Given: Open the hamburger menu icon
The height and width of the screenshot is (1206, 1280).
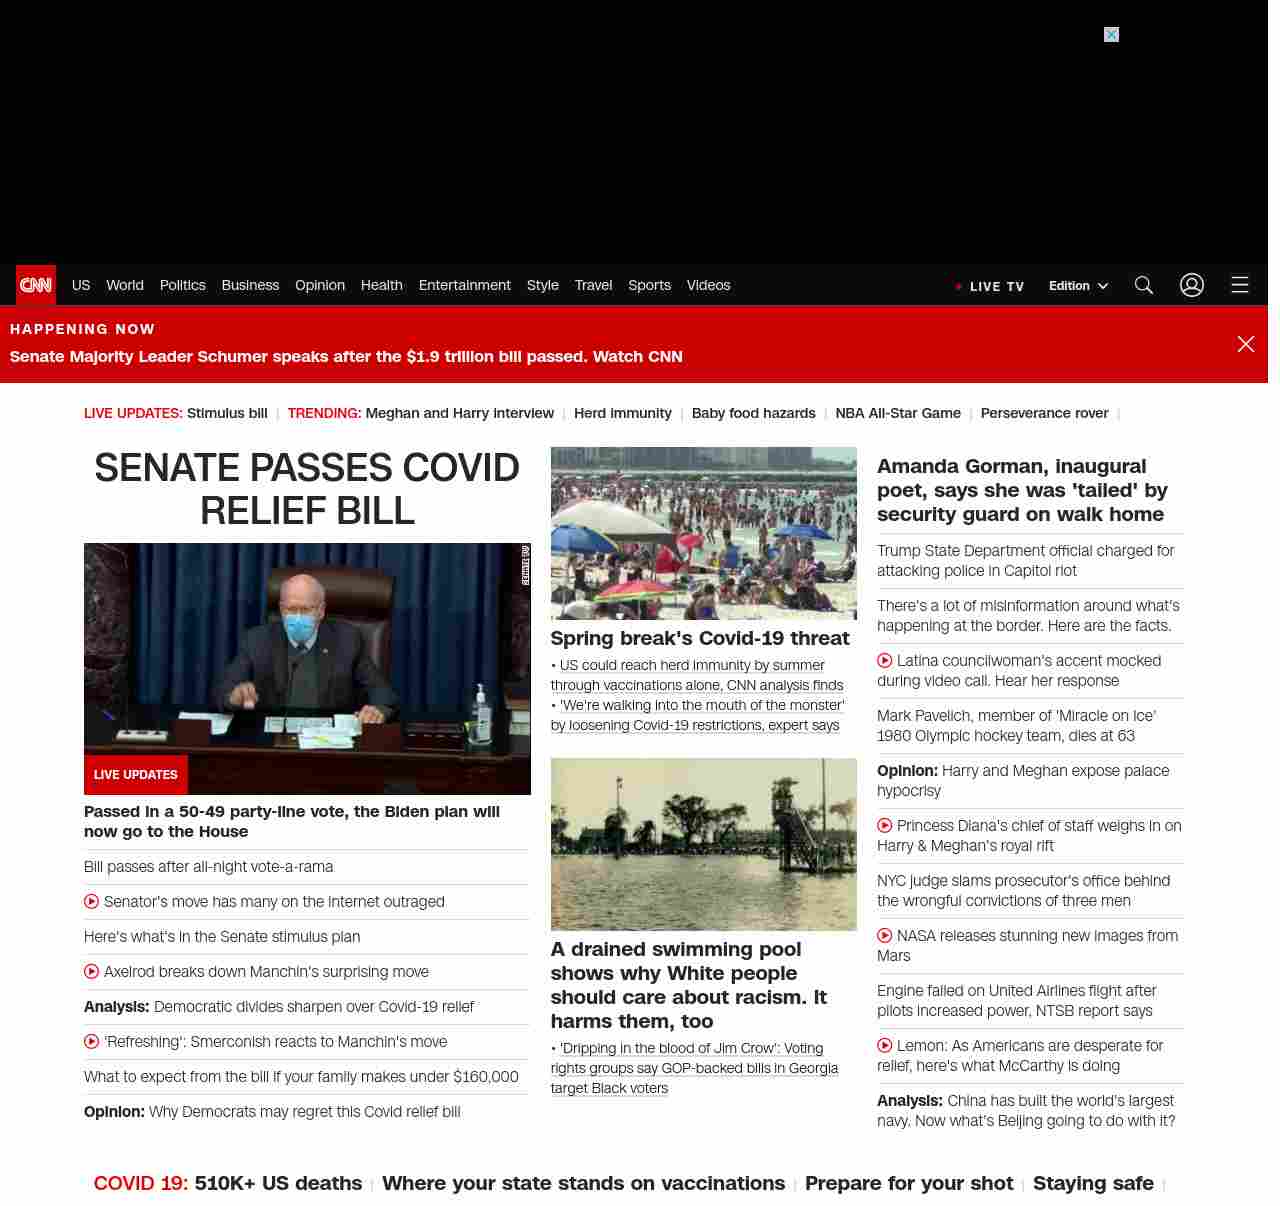Looking at the screenshot, I should (x=1239, y=285).
